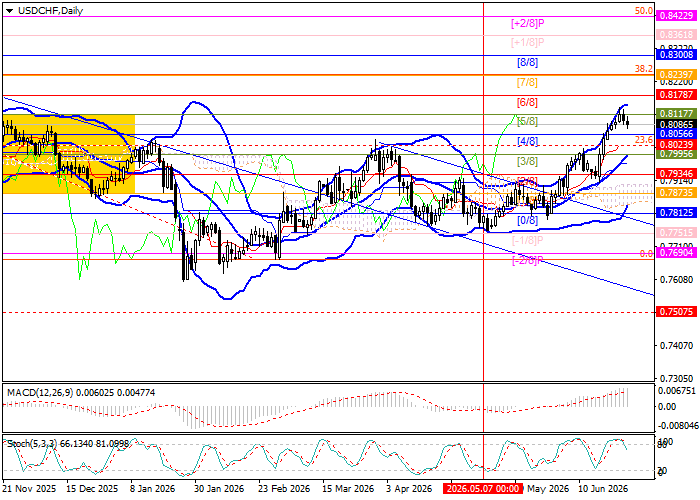Screen dimensions: 700x500
Task: Select the [6/8] Murrey level label
Action: coord(527,102)
